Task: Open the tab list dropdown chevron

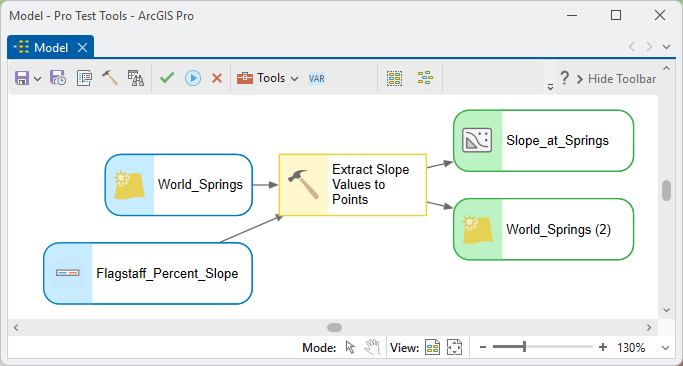Action: [666, 47]
